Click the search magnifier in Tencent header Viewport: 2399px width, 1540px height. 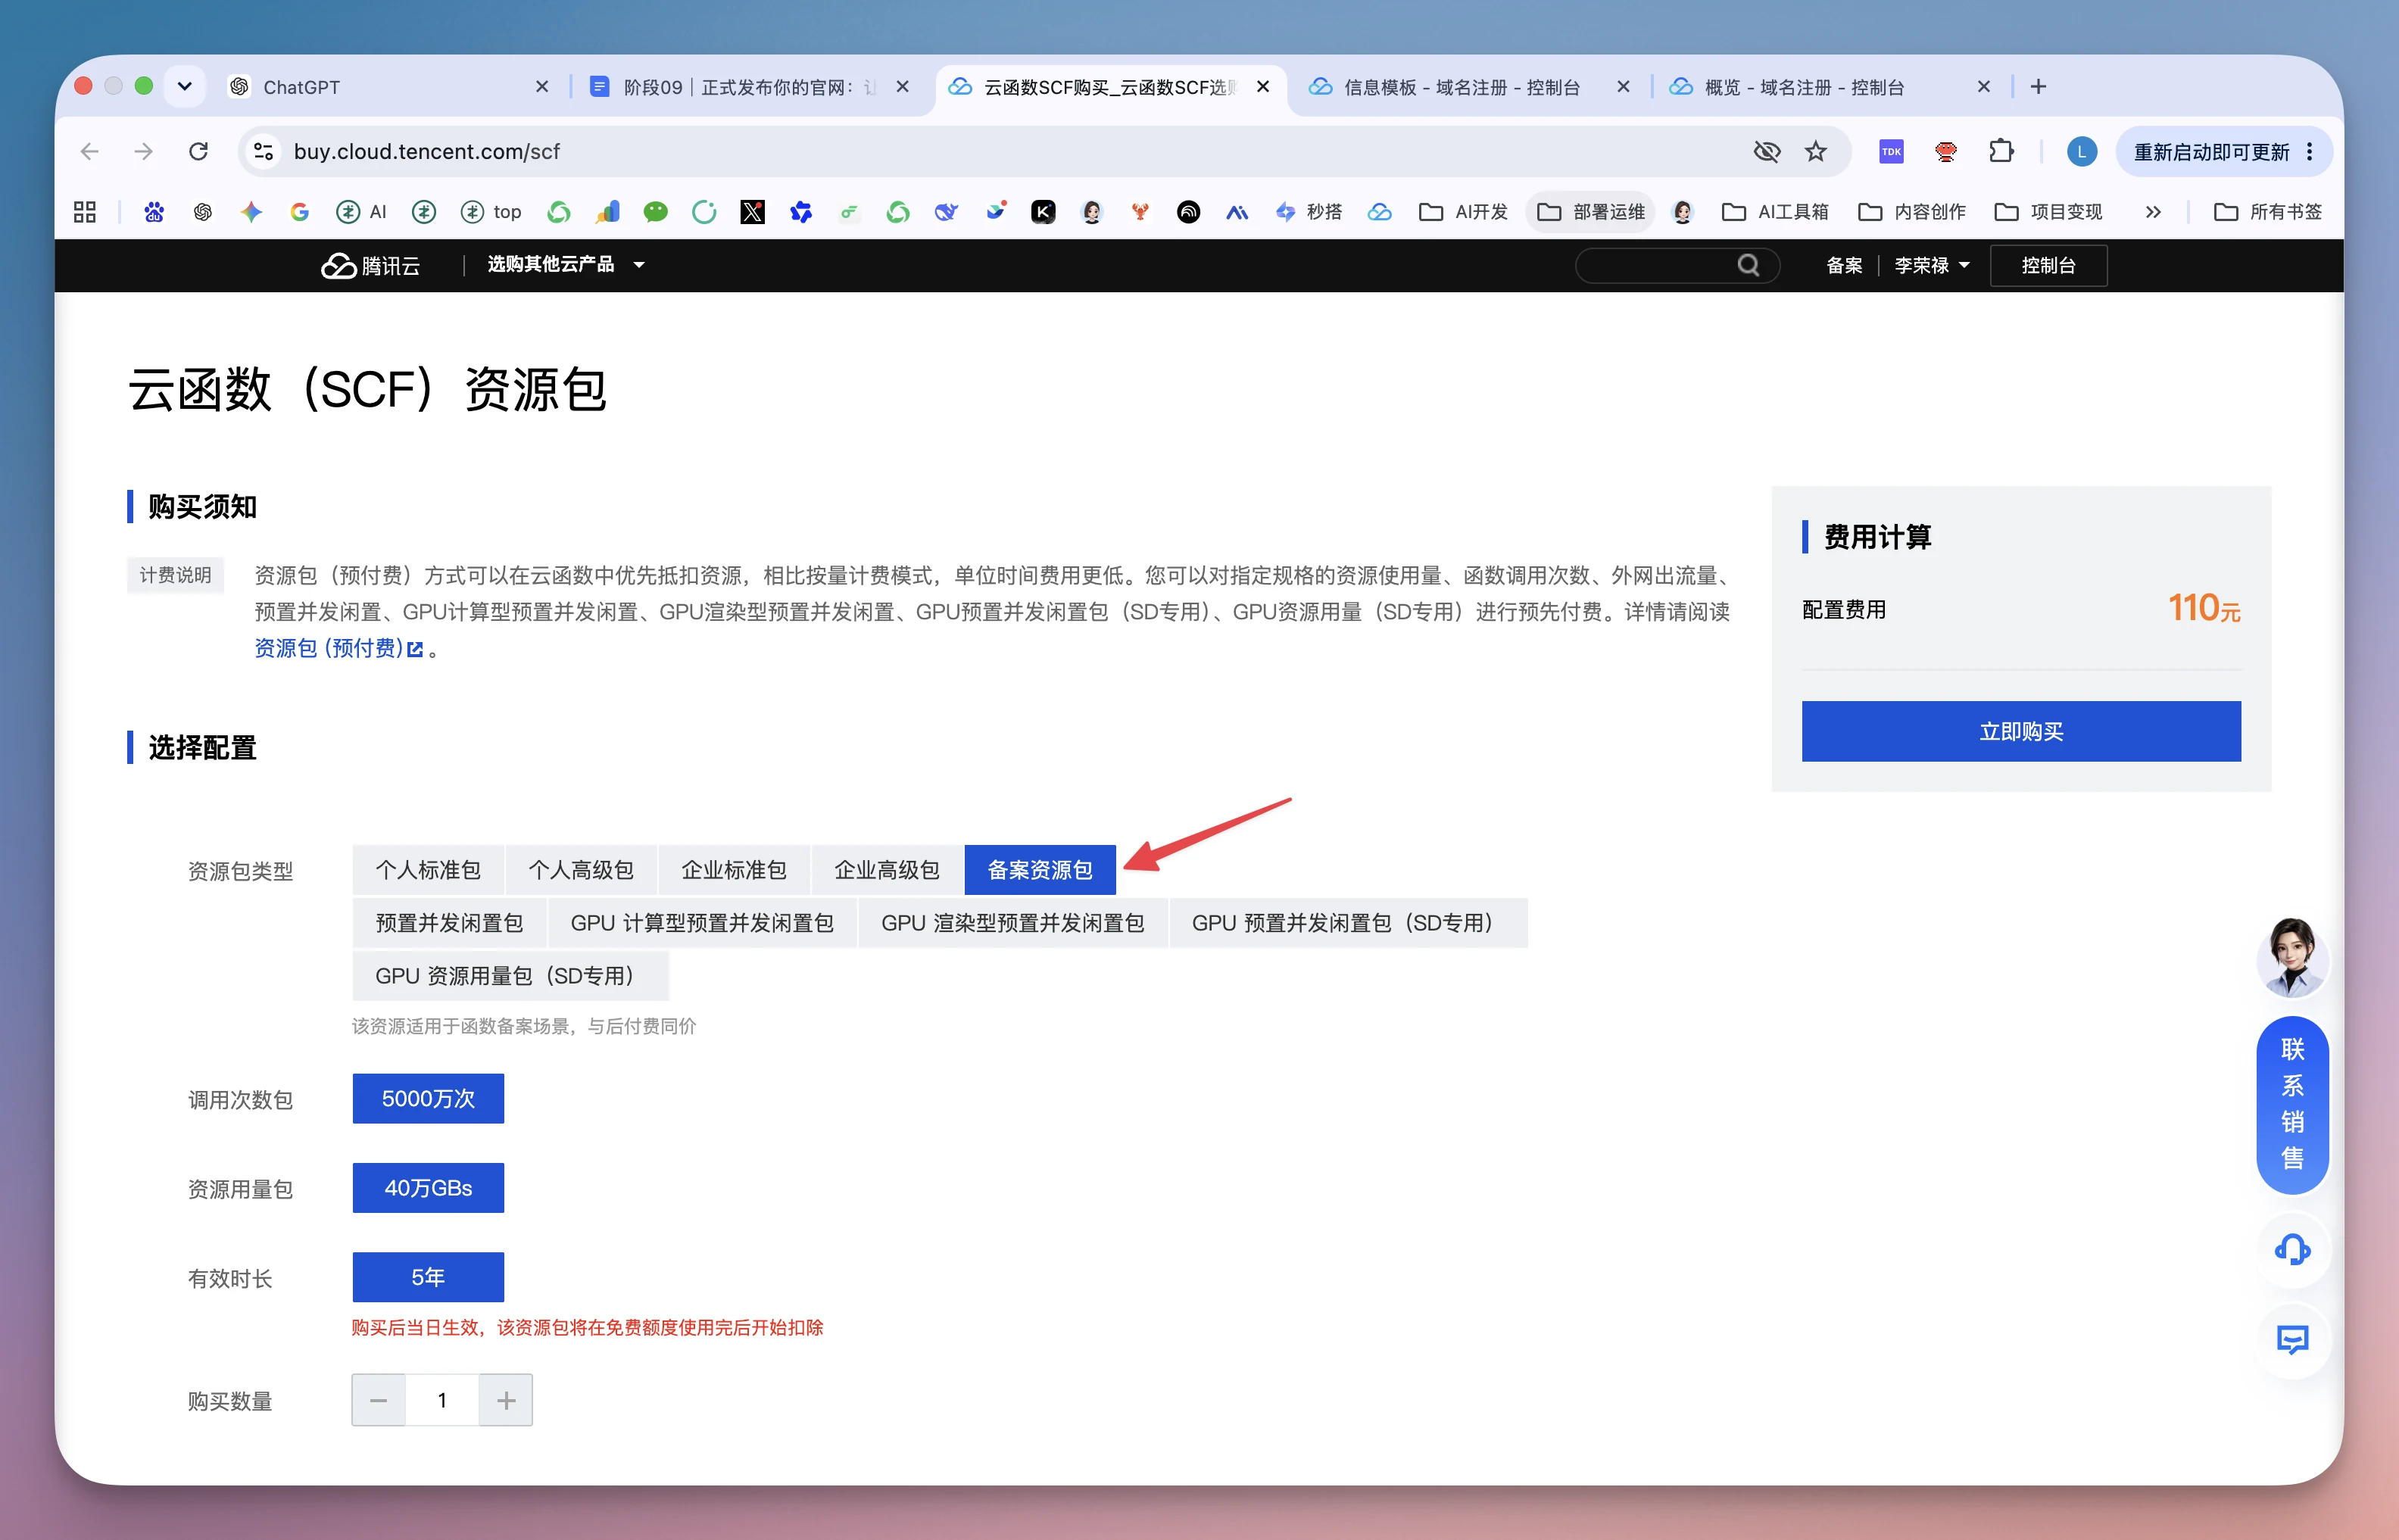click(x=1748, y=265)
